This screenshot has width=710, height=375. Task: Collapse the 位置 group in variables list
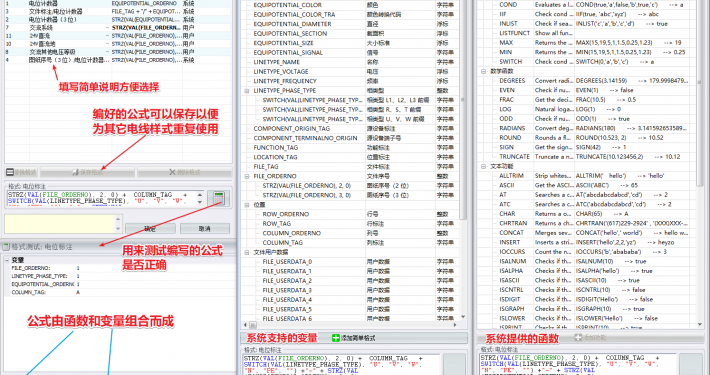coord(247,205)
